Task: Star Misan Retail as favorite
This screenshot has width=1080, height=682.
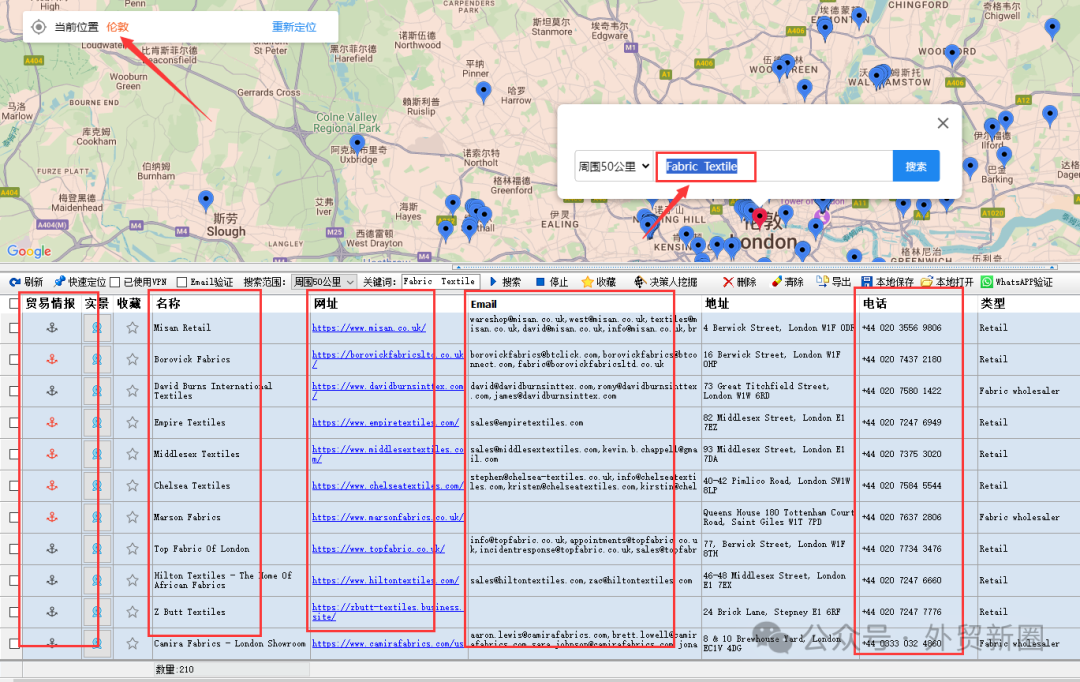Action: (x=132, y=328)
